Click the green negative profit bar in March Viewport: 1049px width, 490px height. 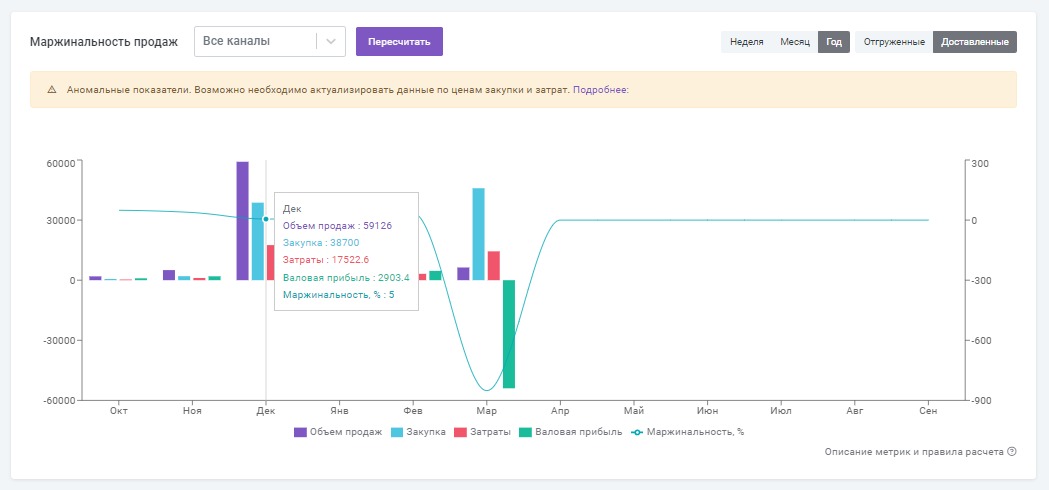pos(509,333)
